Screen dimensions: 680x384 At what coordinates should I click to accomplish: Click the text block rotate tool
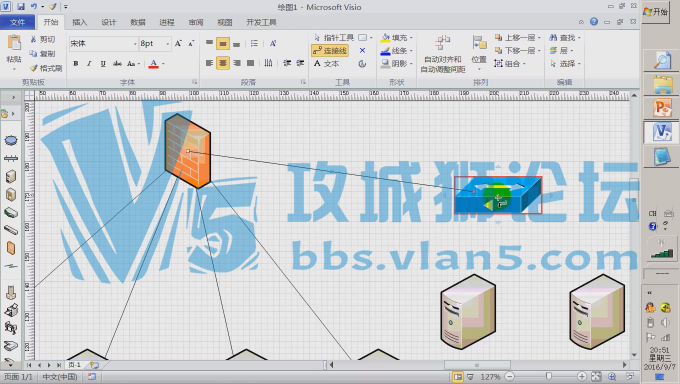click(363, 64)
